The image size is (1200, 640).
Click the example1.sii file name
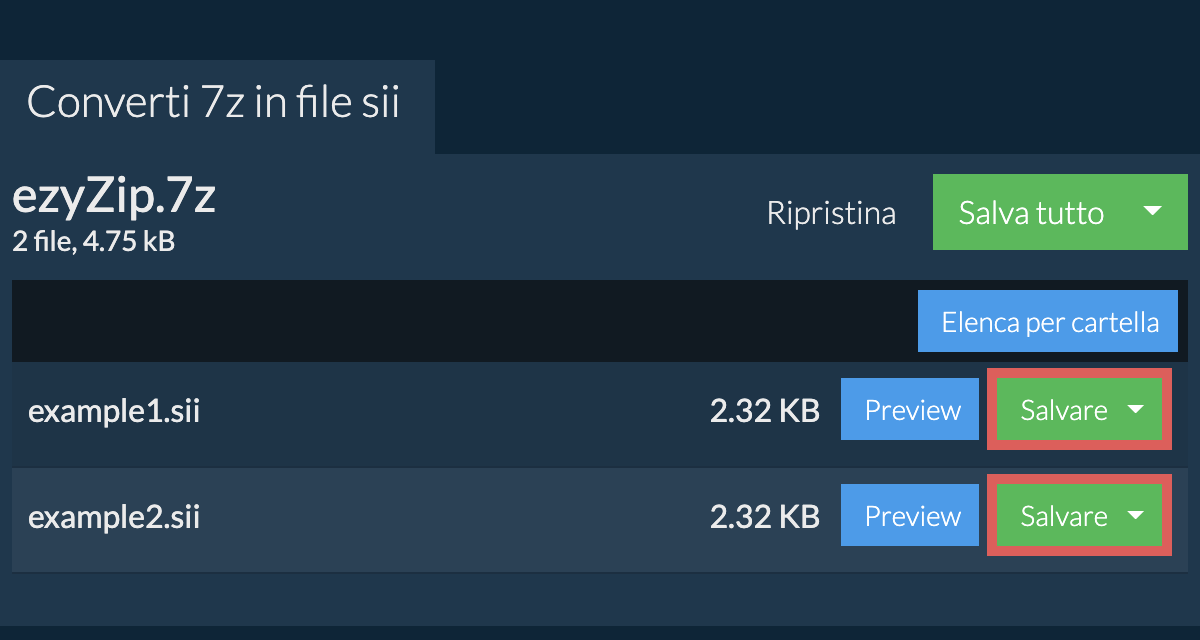click(x=114, y=411)
